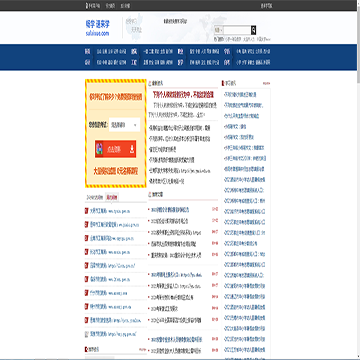The width and height of the screenshot is (360, 360).
Task: Open the safuixue.com site logo
Action: [97, 28]
